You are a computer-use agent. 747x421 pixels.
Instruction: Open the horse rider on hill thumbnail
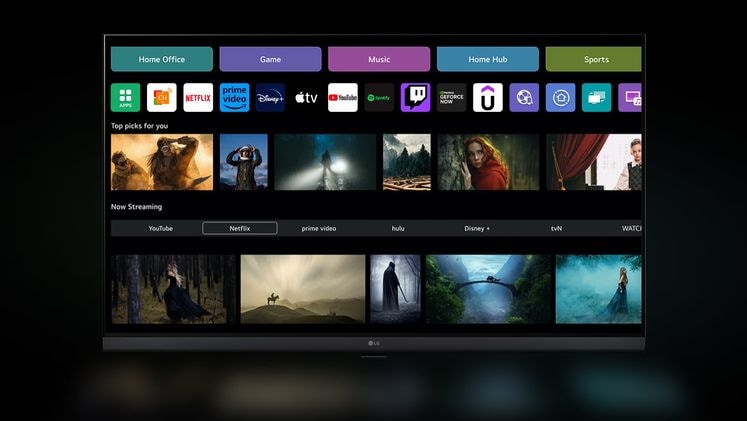(x=302, y=288)
